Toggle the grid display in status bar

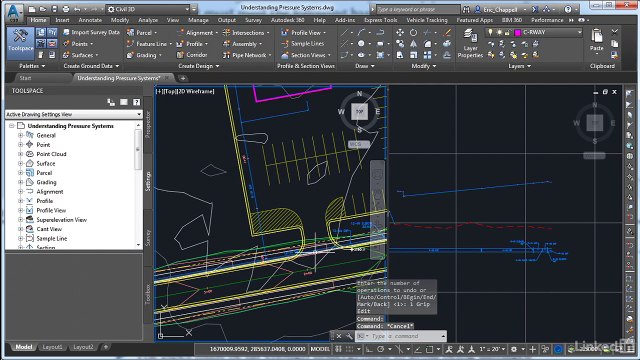coord(338,349)
